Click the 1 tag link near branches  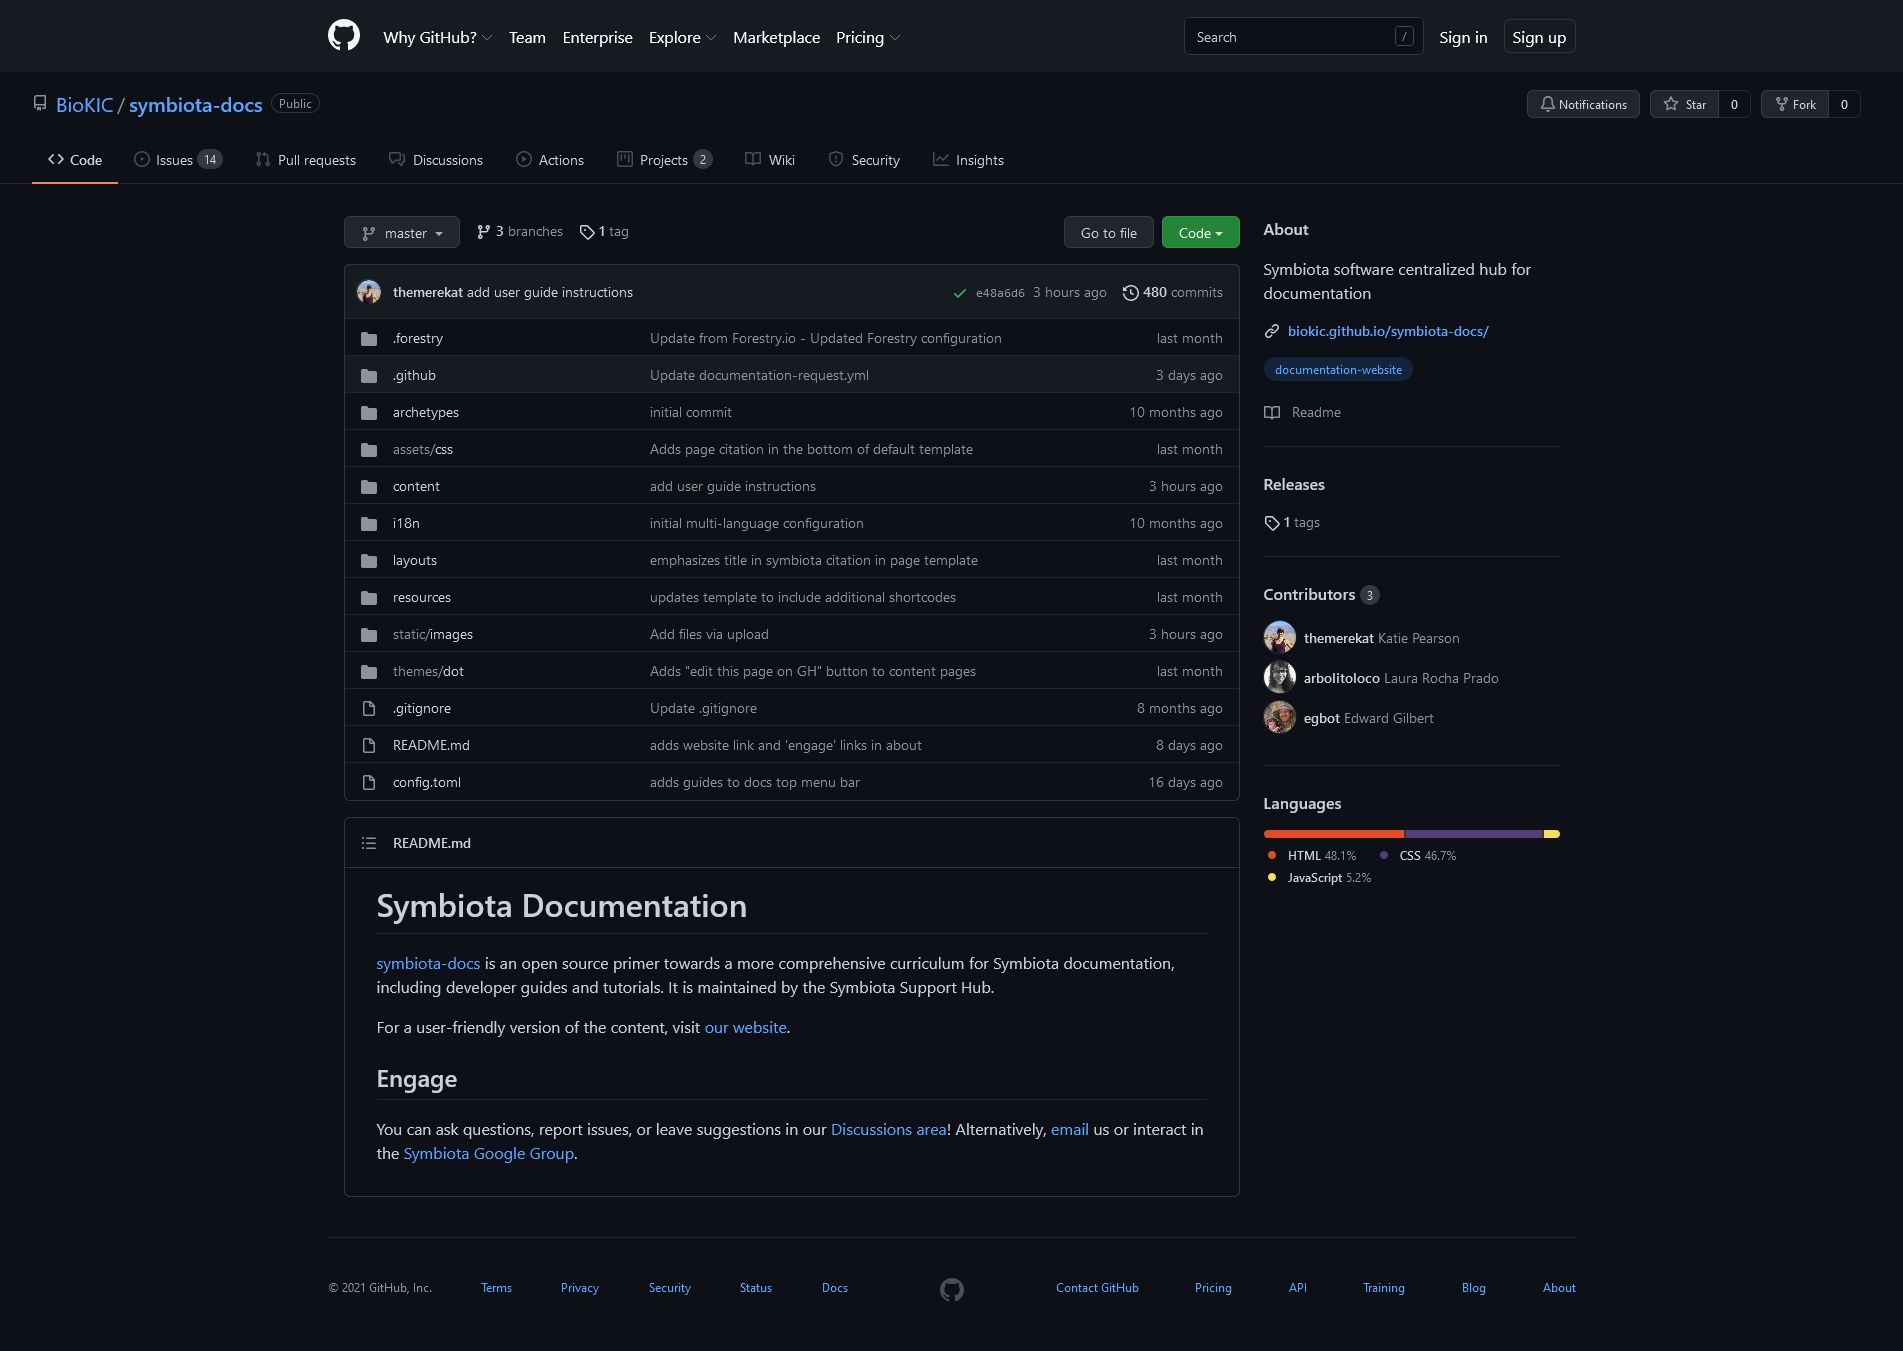click(604, 231)
